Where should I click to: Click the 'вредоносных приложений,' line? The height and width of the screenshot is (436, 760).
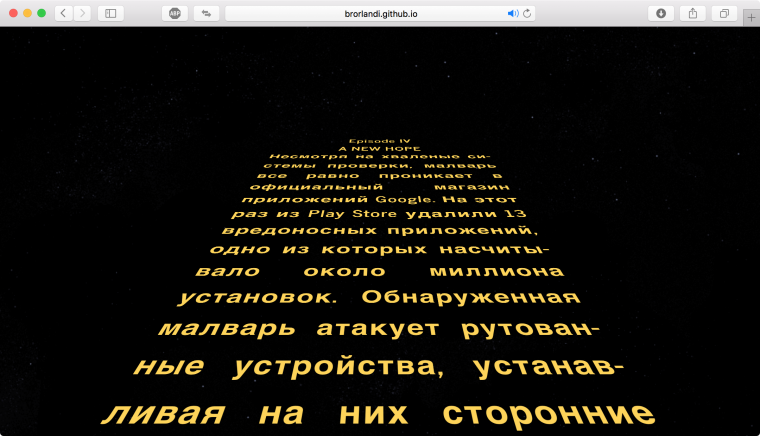(x=380, y=230)
